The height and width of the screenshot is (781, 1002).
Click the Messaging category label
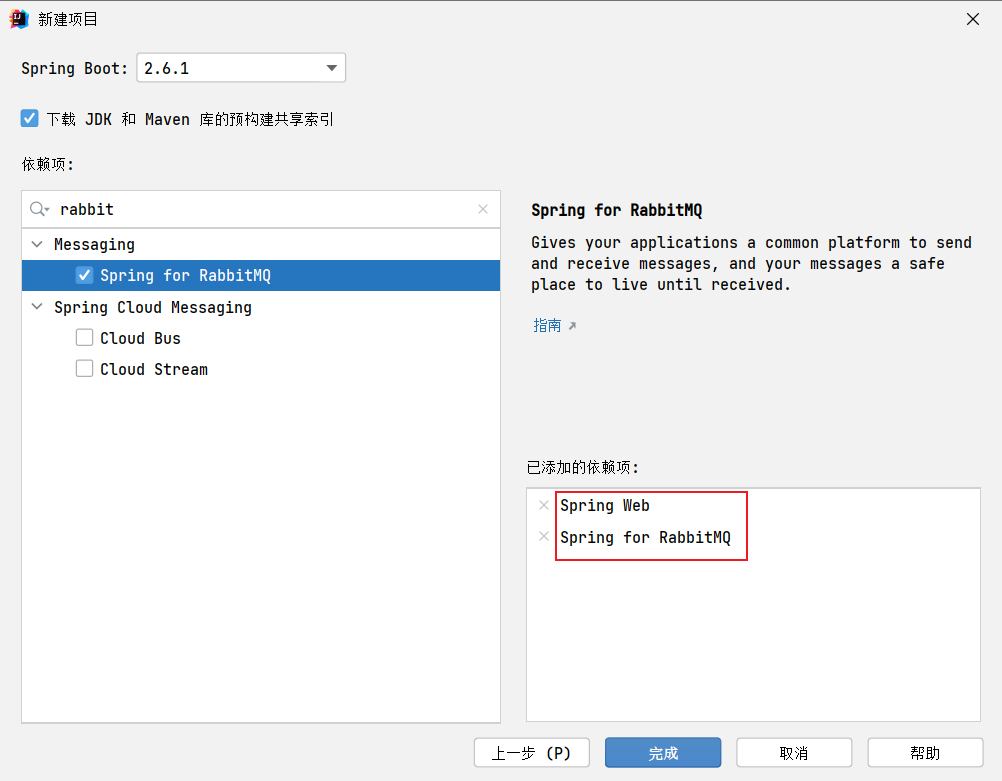pyautogui.click(x=94, y=244)
